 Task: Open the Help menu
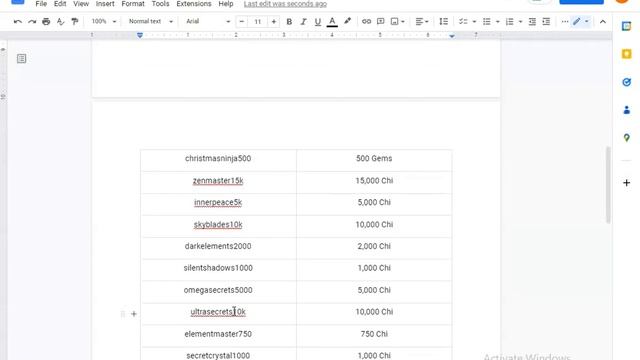click(x=226, y=4)
